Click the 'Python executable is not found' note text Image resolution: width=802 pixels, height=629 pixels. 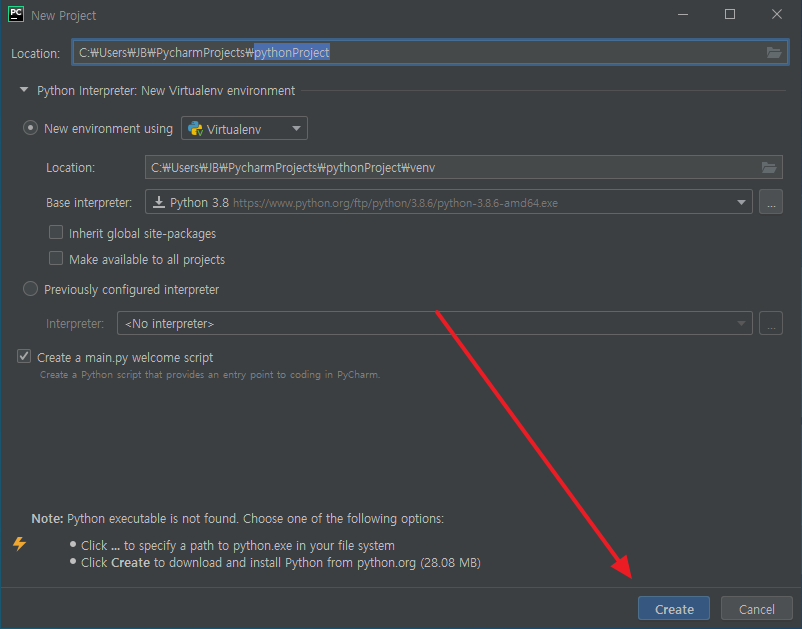(238, 519)
